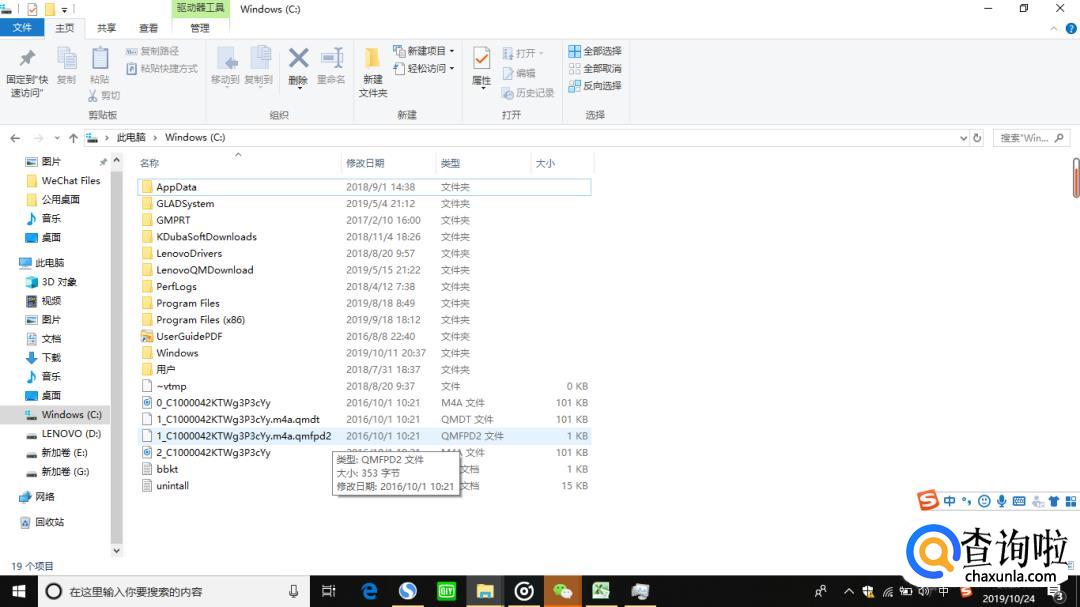Open the Open (打开) dropdown in ribbon

(x=523, y=53)
